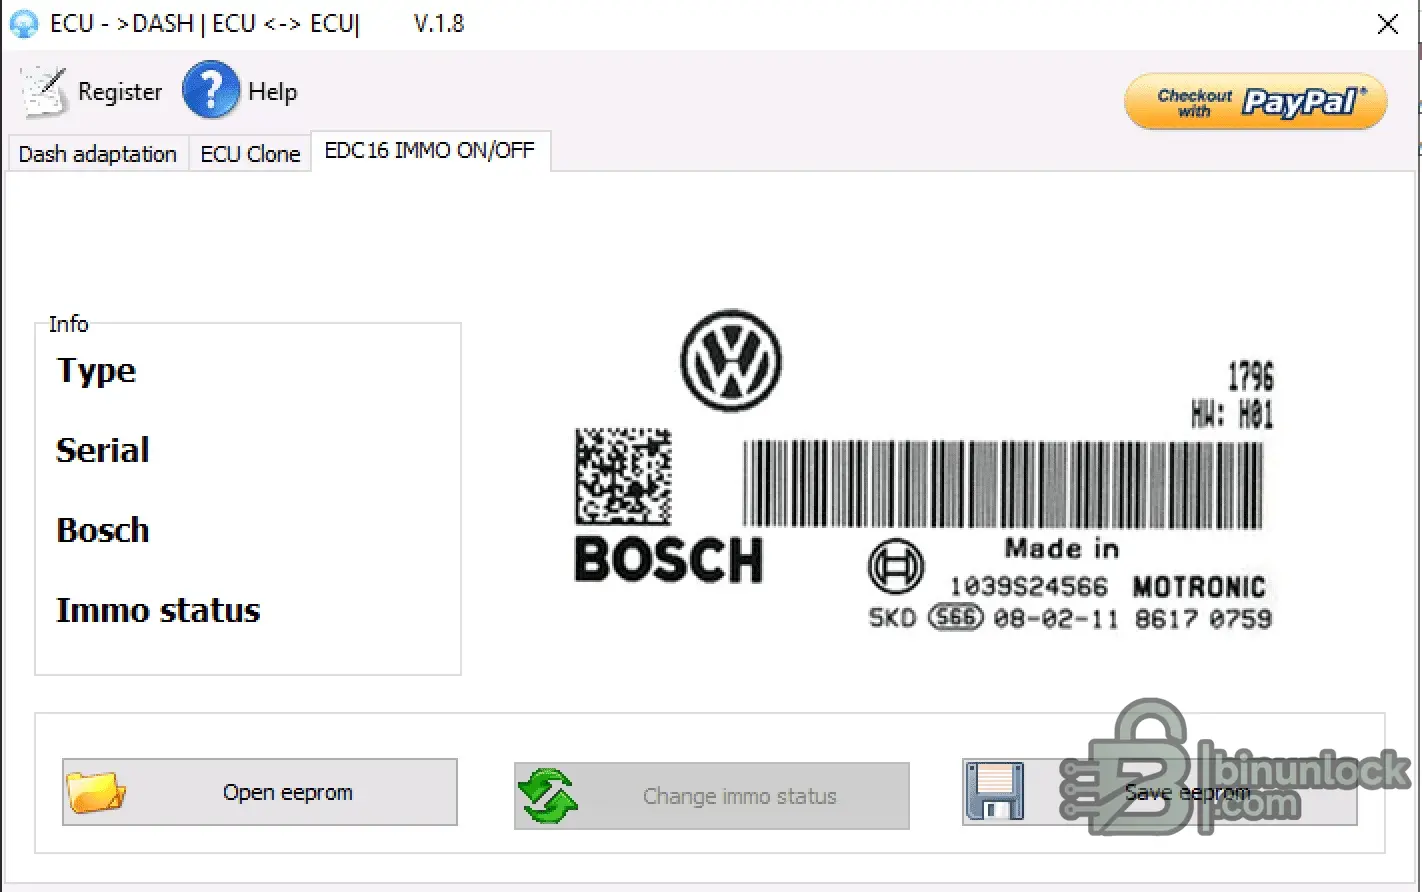Click the "Type" info label
Screen dimensions: 1422x892
point(96,371)
